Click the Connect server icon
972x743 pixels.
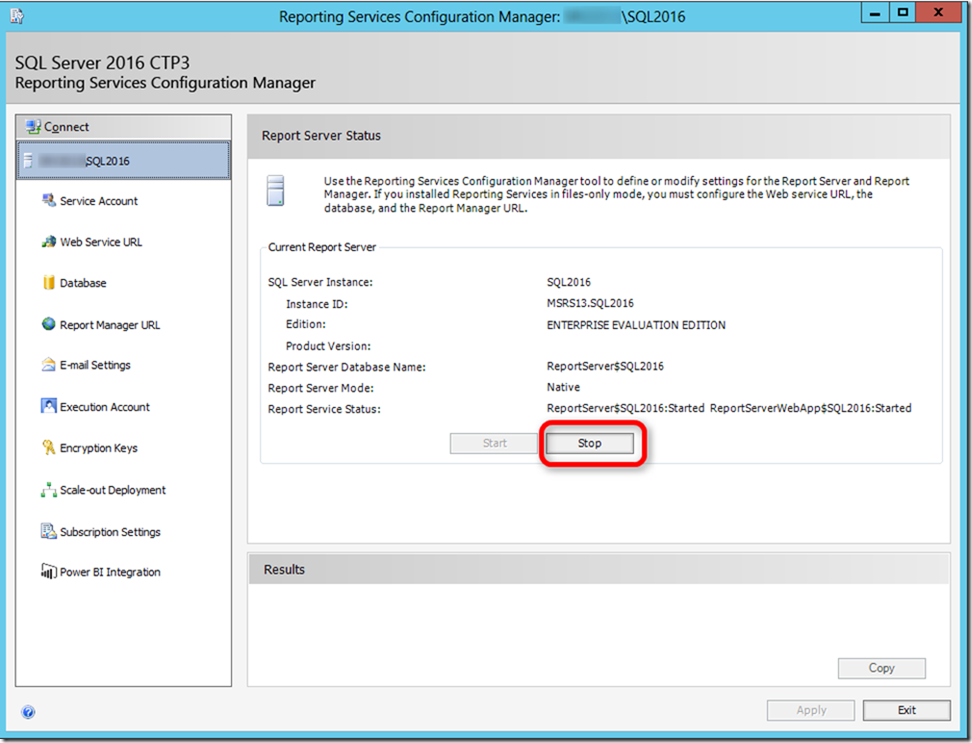(33, 127)
